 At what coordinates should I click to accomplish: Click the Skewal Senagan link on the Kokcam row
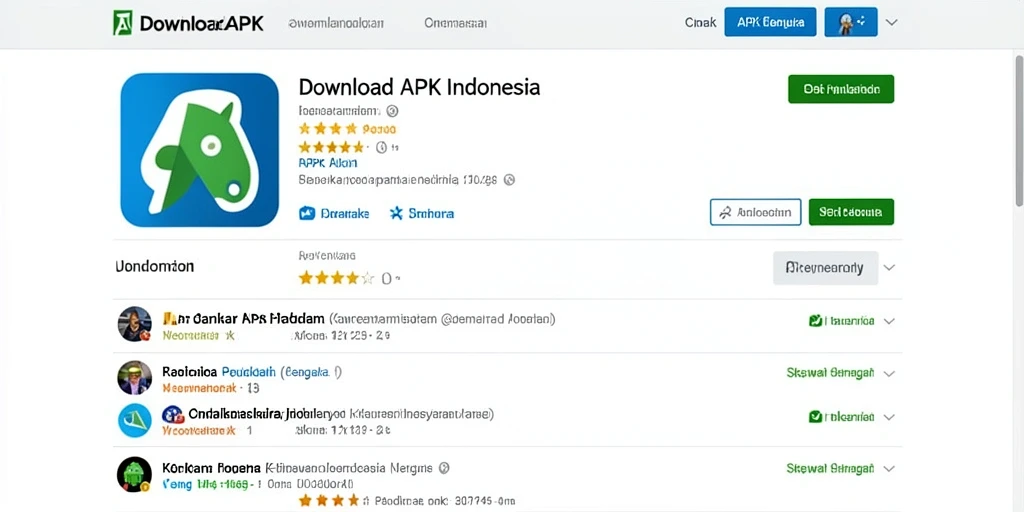830,468
